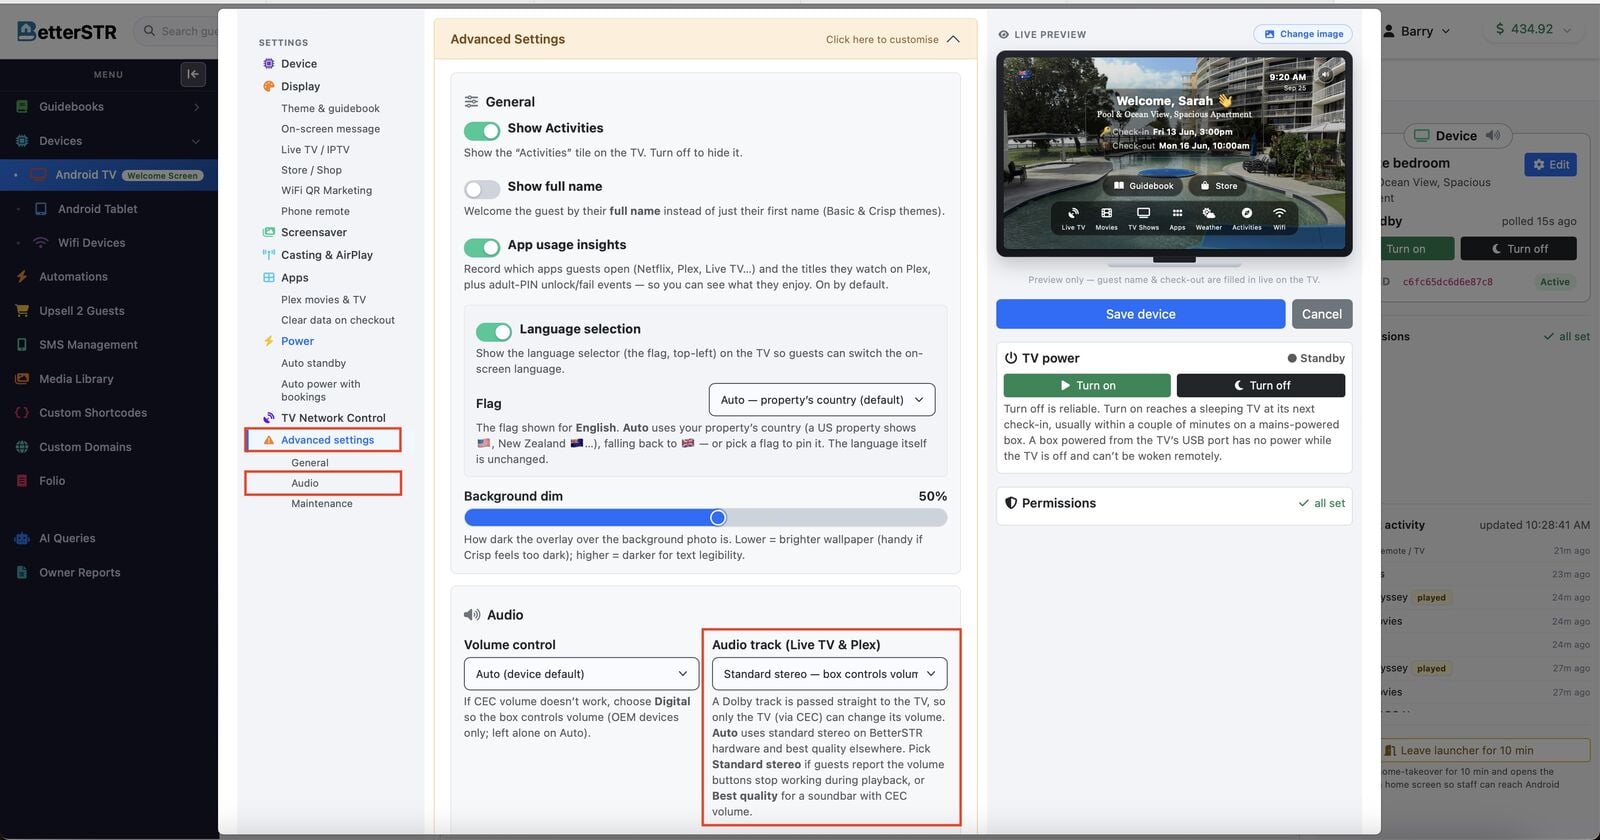The height and width of the screenshot is (840, 1600).
Task: Click the Display palette icon
Action: (x=268, y=87)
